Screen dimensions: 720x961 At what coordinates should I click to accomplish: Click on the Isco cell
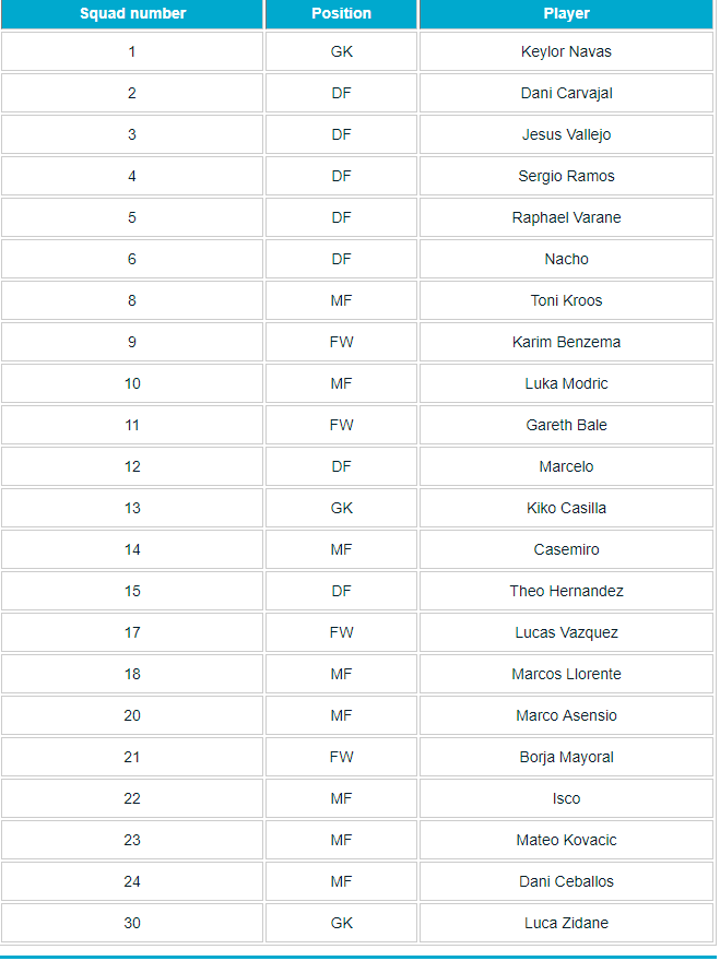566,799
